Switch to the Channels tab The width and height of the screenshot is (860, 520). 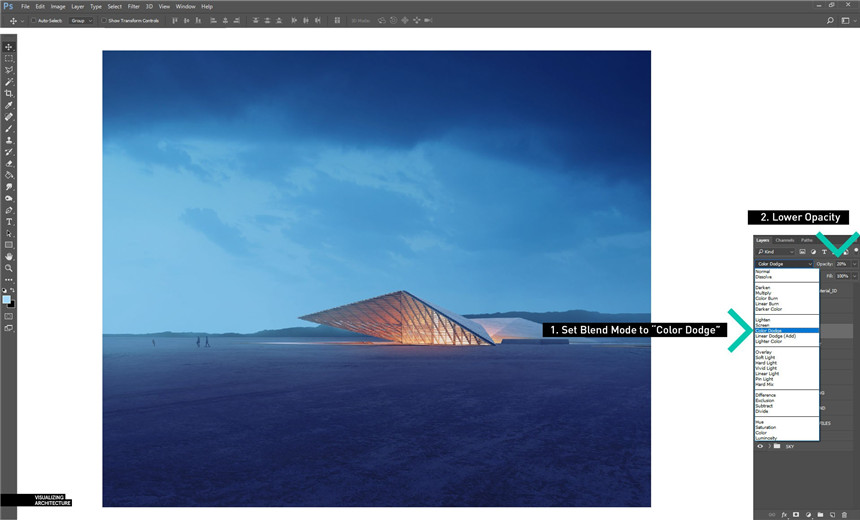click(785, 240)
